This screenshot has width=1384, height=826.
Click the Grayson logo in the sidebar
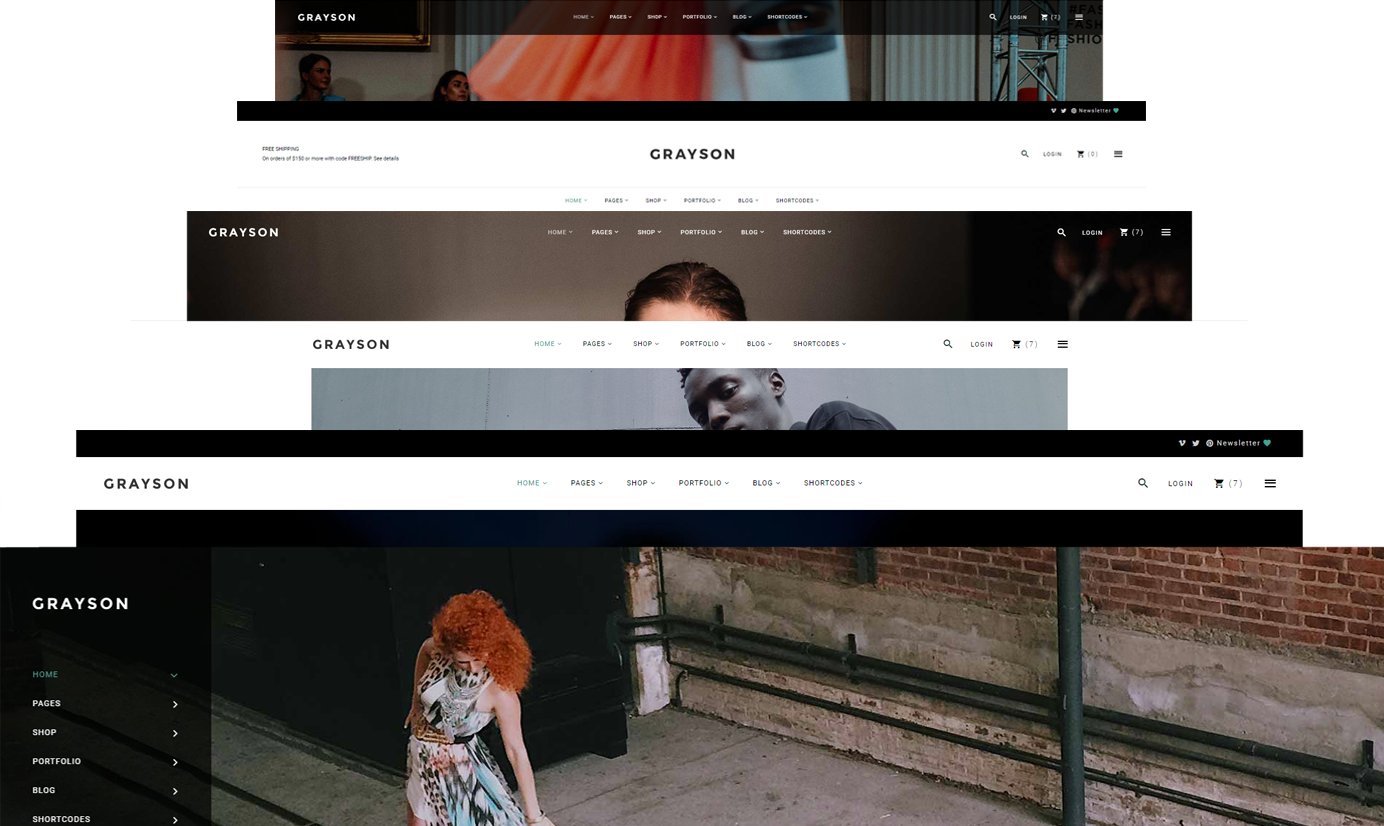pyautogui.click(x=80, y=604)
